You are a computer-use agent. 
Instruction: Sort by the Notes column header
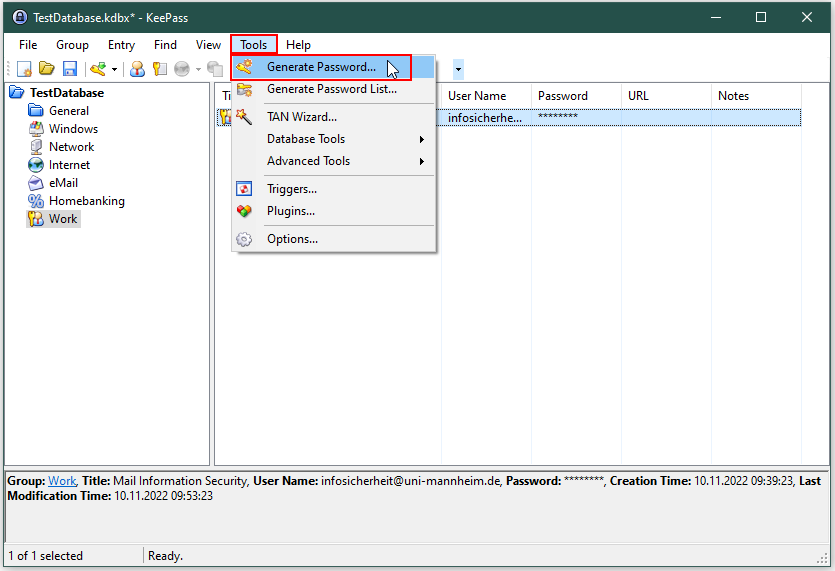point(756,96)
